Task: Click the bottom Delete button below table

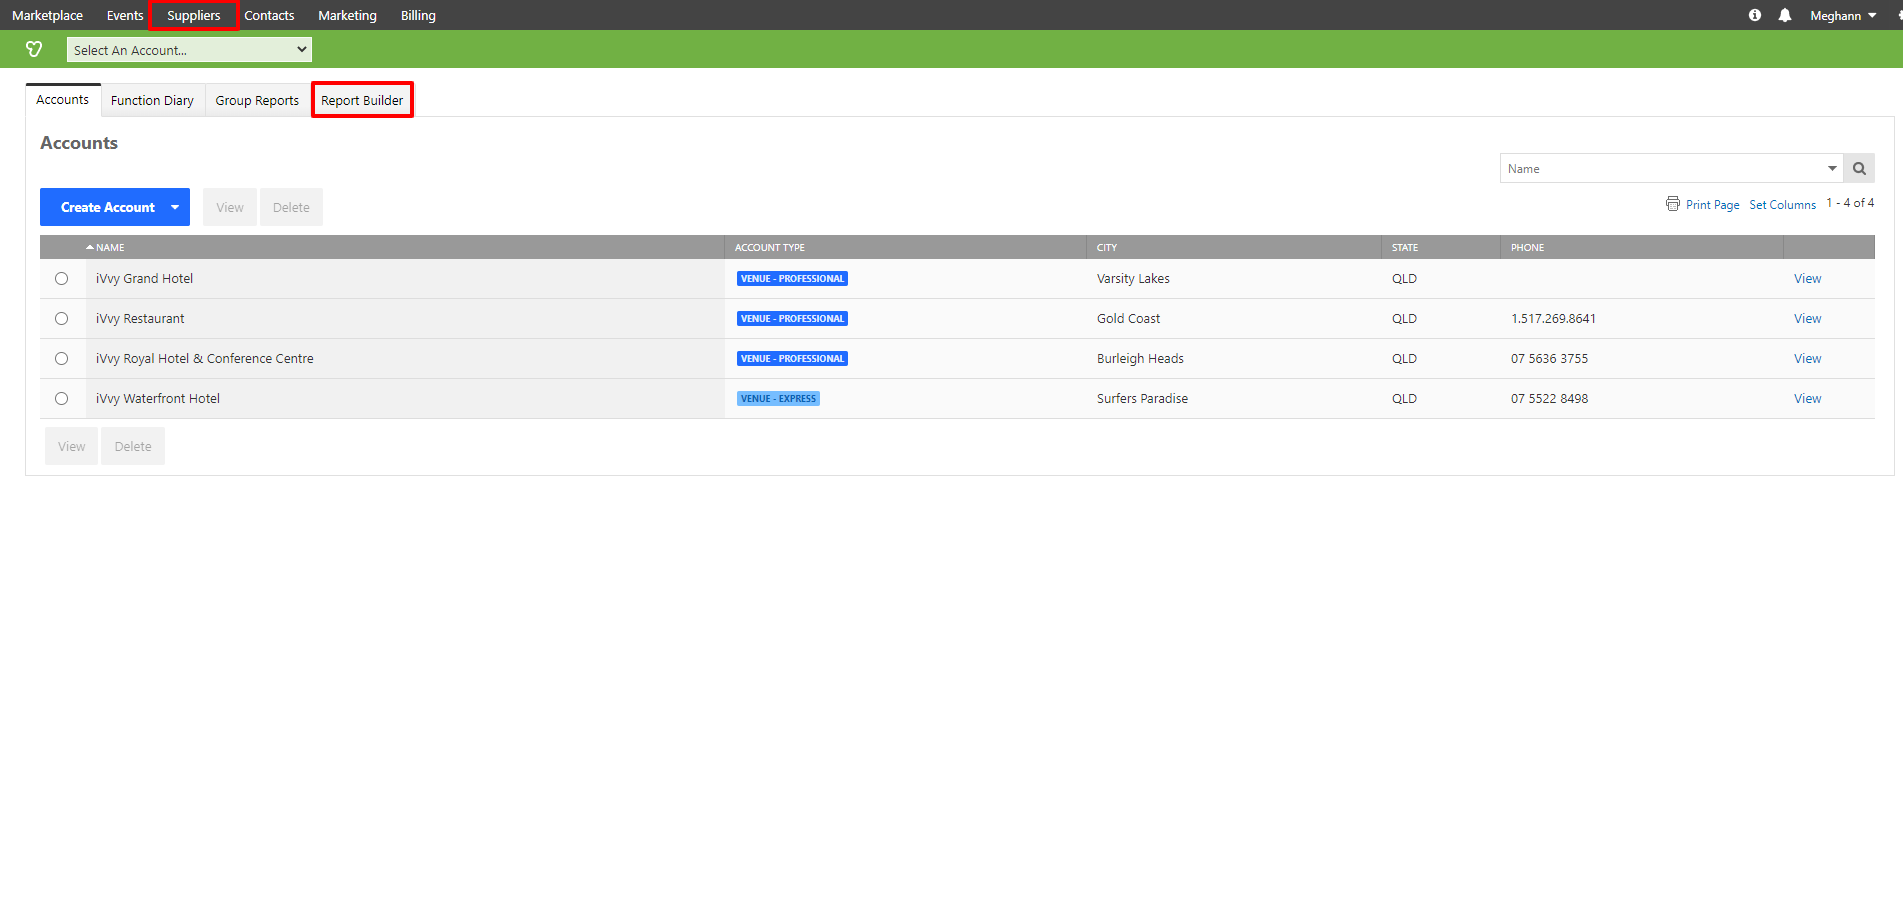Action: 133,446
